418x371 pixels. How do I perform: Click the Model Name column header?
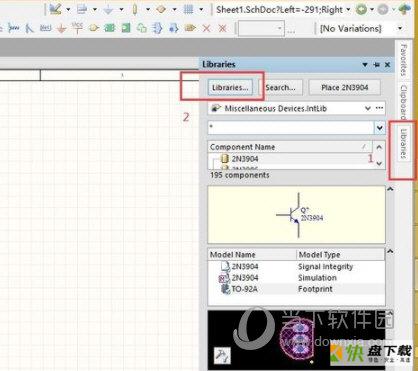(252, 255)
